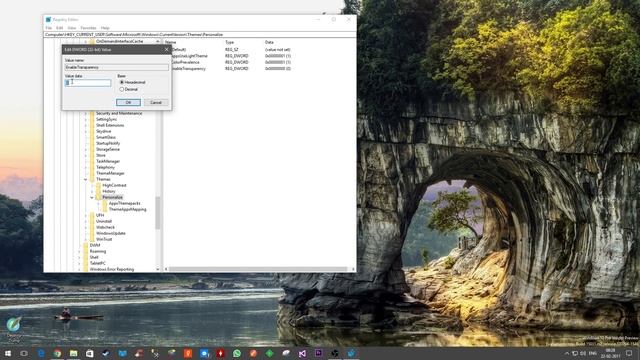The image size is (640, 360).
Task: Open WhatsApp from the taskbar
Action: click(x=237, y=353)
